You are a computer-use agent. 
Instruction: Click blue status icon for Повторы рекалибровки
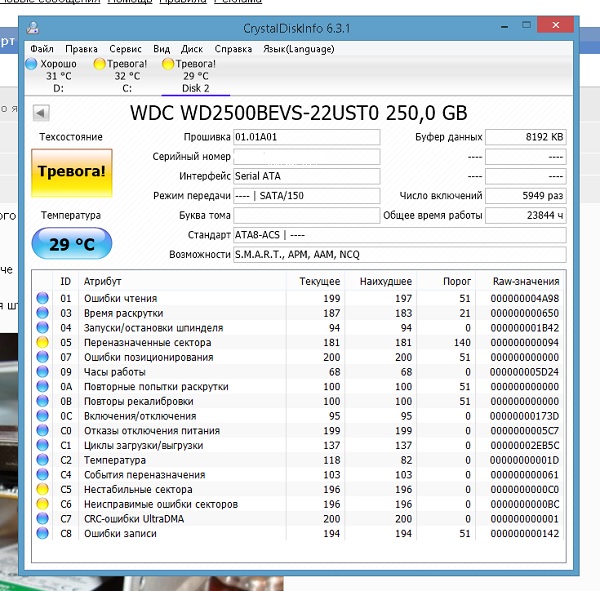(42, 401)
